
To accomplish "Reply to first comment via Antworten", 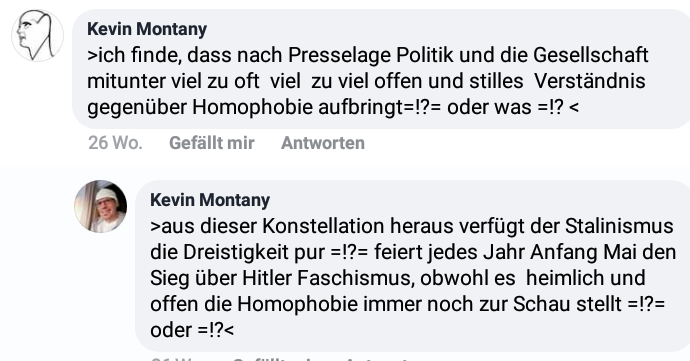I will coord(323,143).
